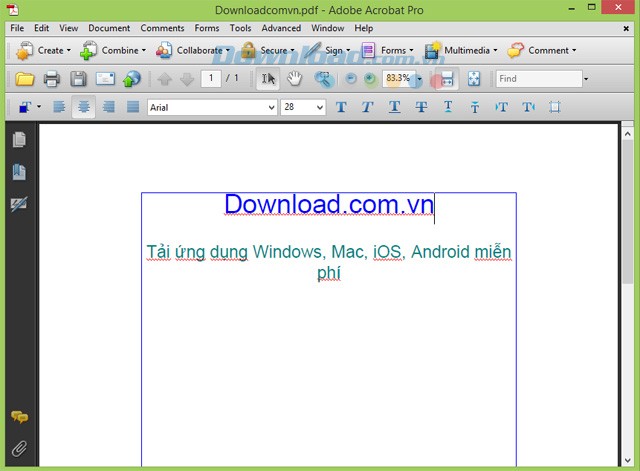Open the Signatures panel in sidebar
The width and height of the screenshot is (640, 471).
click(19, 204)
